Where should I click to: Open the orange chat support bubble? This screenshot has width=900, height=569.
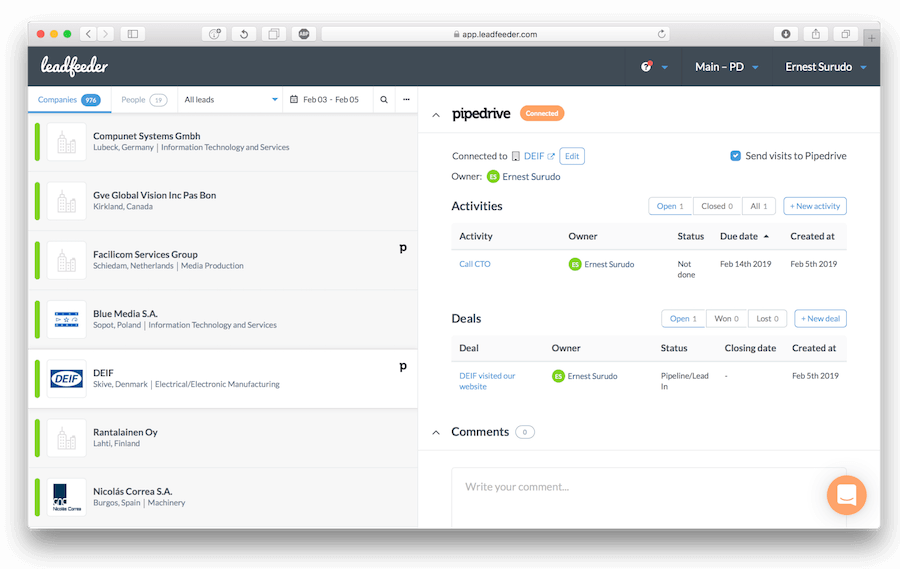click(847, 495)
